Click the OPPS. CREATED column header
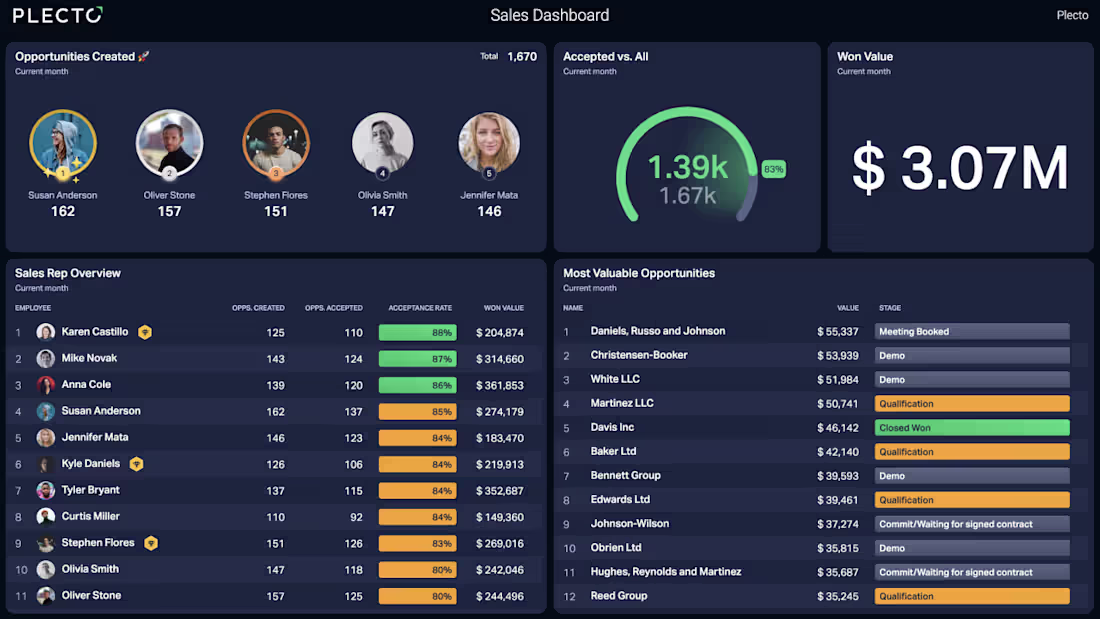Screen dimensions: 1100x619 point(258,307)
